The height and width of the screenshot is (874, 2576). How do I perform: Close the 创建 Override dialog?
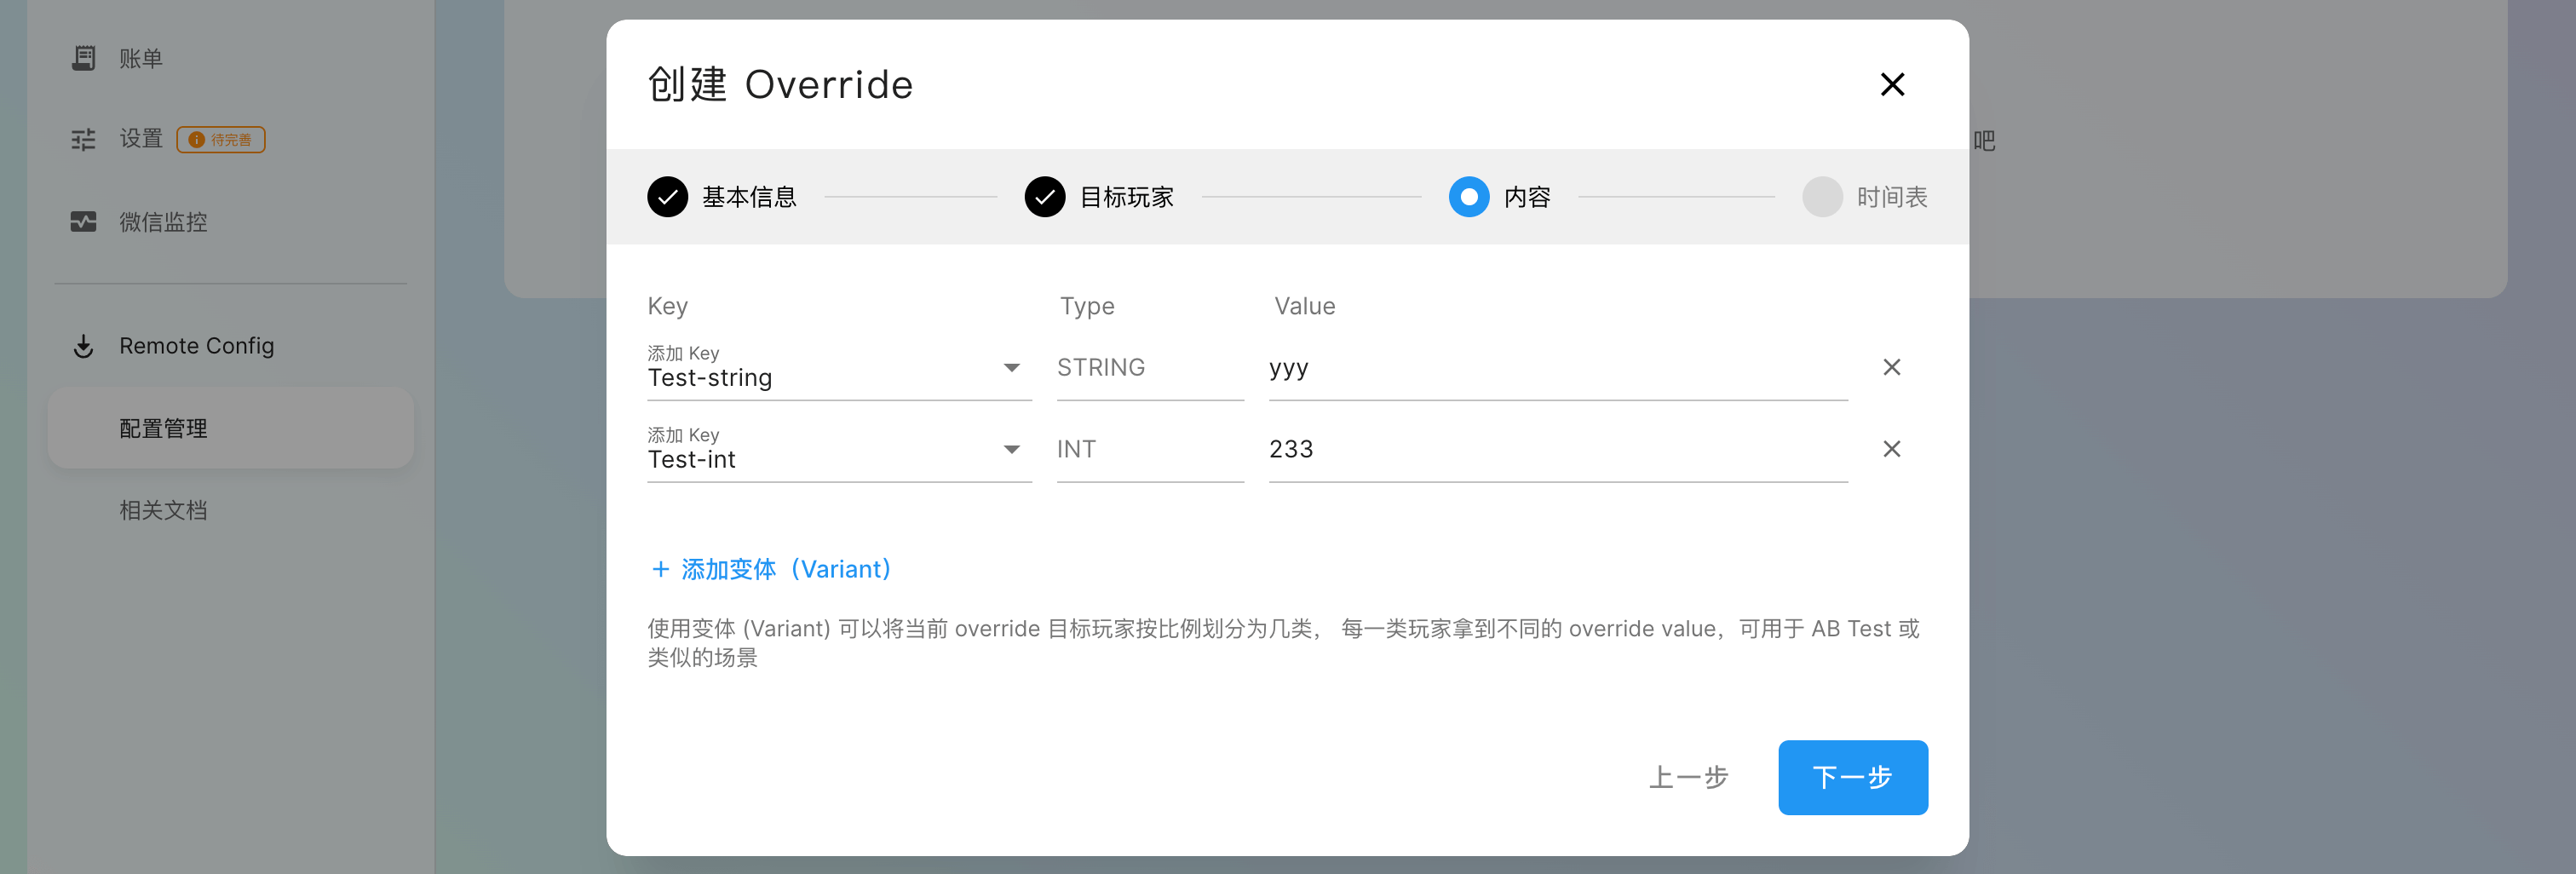pyautogui.click(x=1892, y=85)
